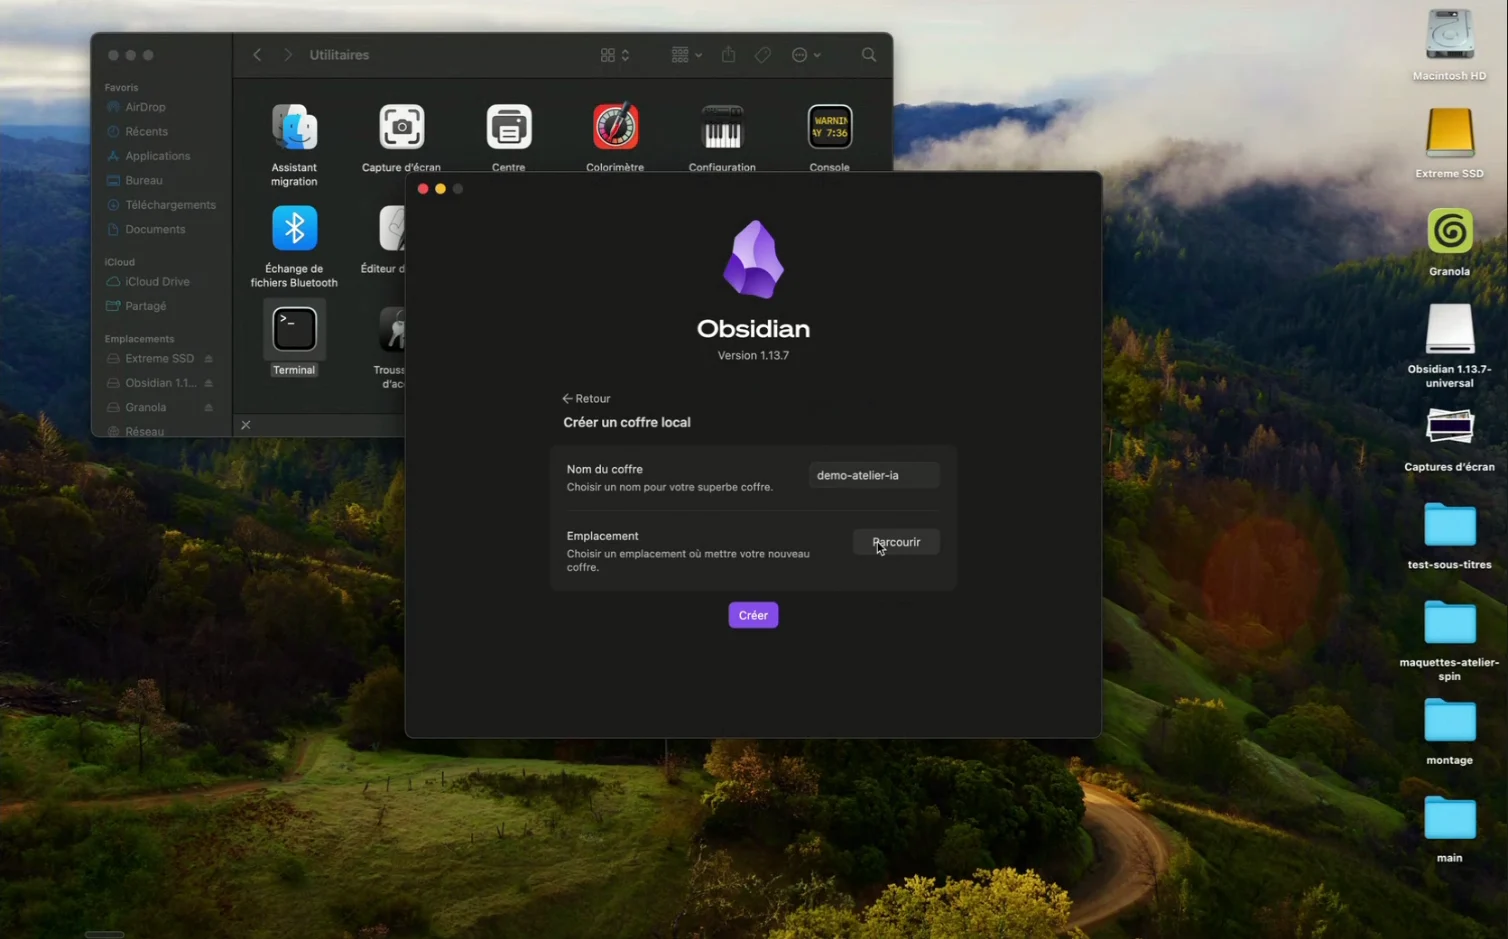Select Documents in the Finder sidebar

point(155,229)
